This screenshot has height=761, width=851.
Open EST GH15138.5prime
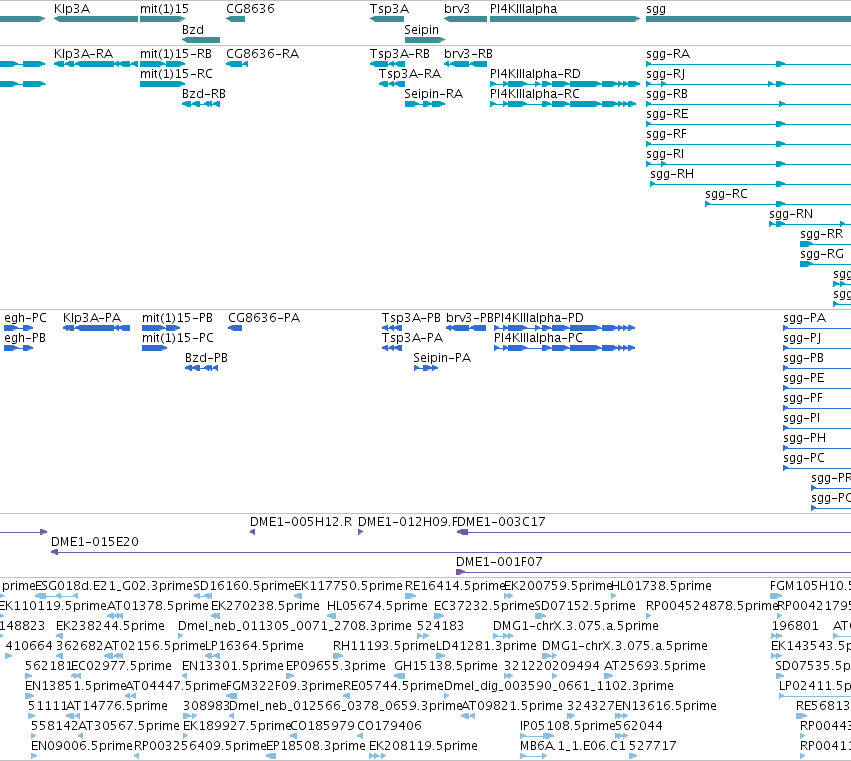pos(446,667)
